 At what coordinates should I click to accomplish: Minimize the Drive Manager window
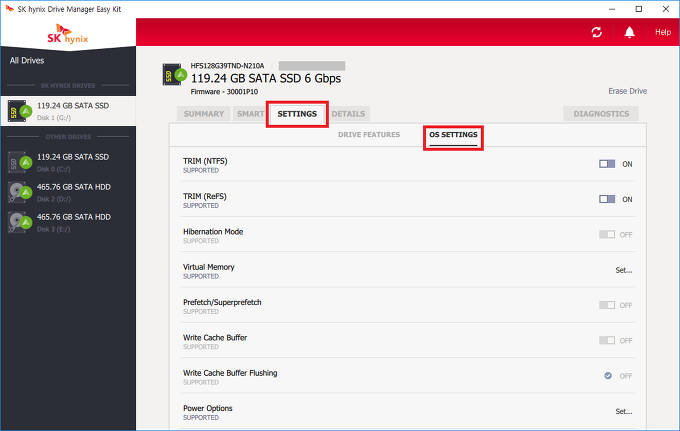click(x=612, y=9)
